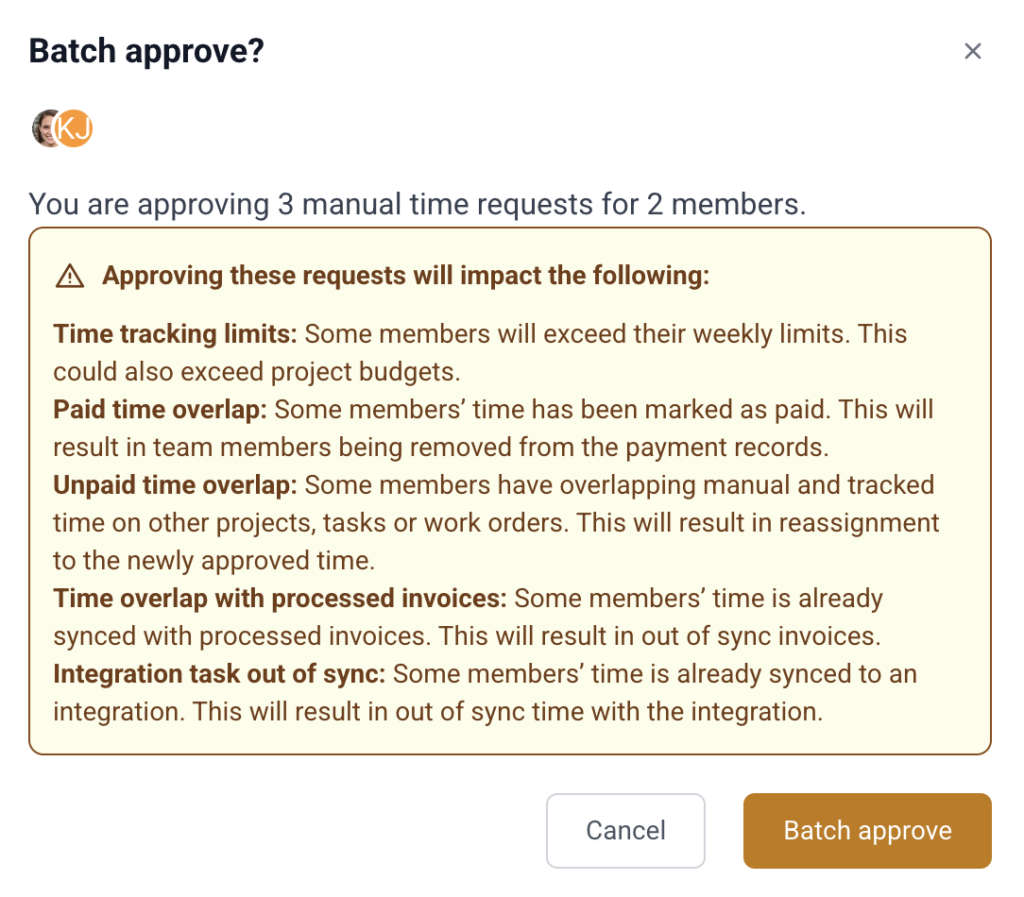This screenshot has height=897, width=1024.
Task: Click the 'Batch approve?' dialog title
Action: coord(146,51)
